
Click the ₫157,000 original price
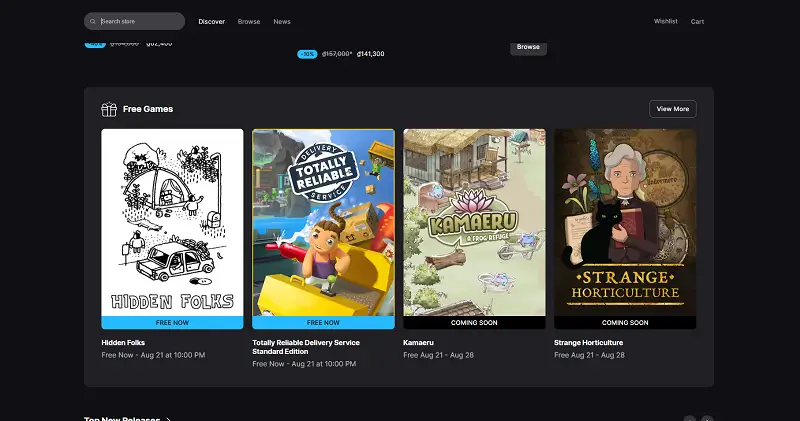point(337,54)
